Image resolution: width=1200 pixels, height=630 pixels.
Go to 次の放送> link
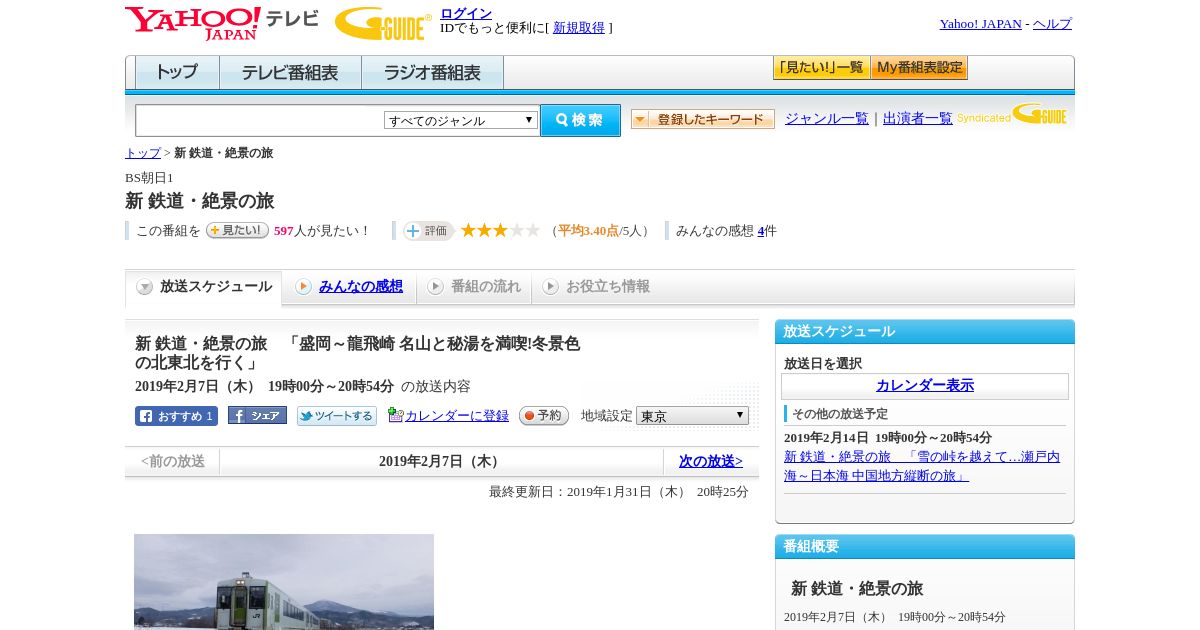point(711,462)
